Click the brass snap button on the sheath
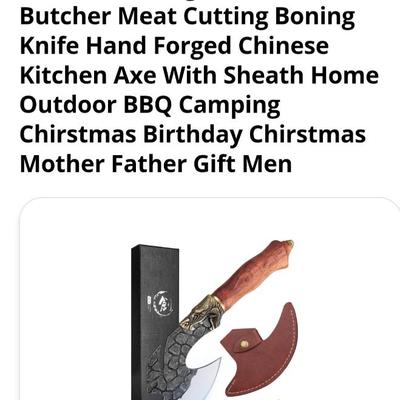The height and width of the screenshot is (400, 400). [245, 344]
